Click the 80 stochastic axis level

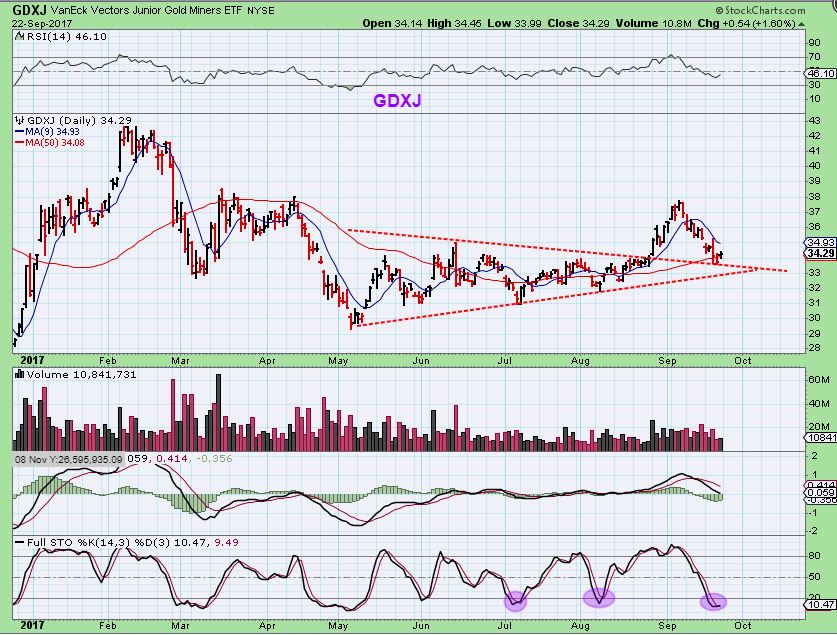[815, 555]
